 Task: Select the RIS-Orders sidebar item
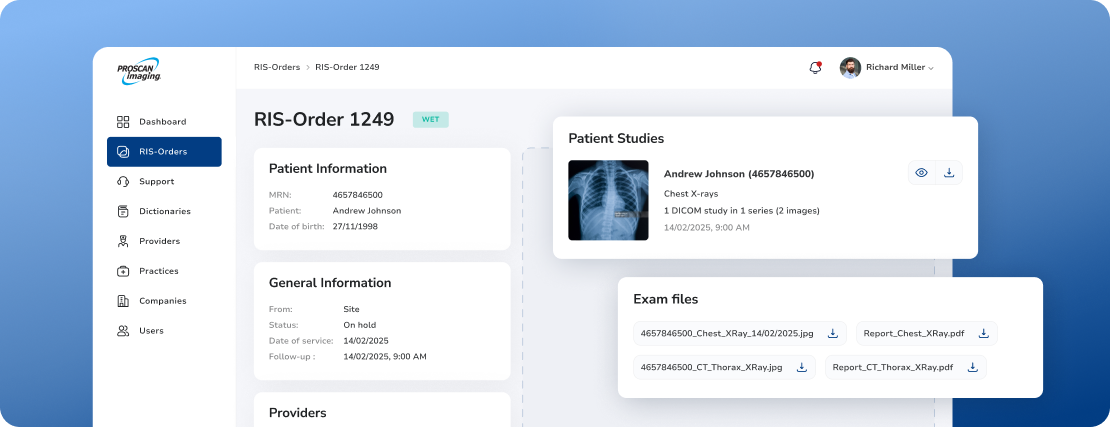[164, 152]
